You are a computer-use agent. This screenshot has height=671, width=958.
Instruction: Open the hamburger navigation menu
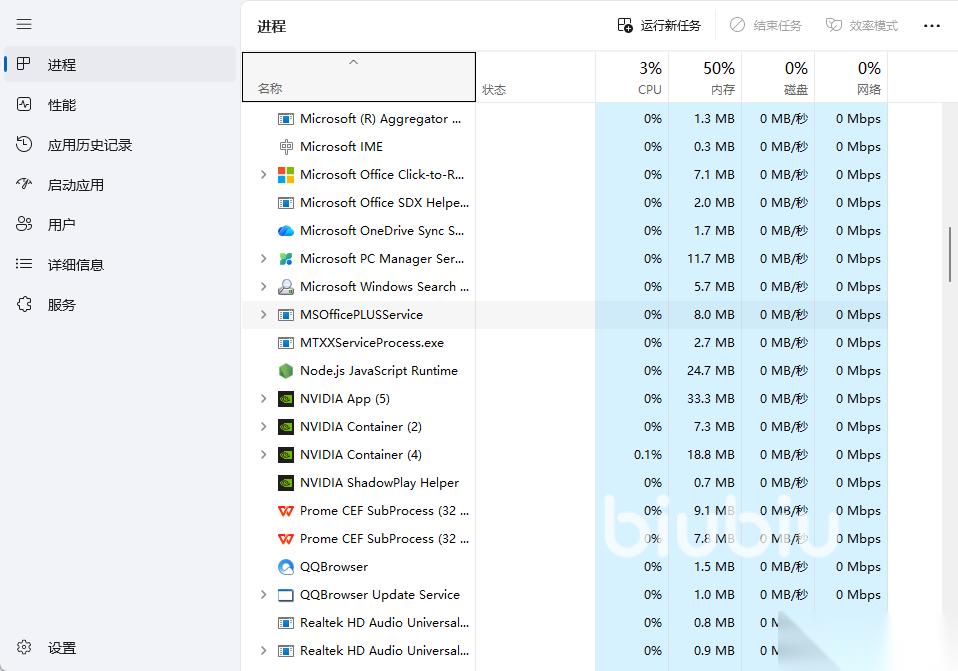[24, 24]
